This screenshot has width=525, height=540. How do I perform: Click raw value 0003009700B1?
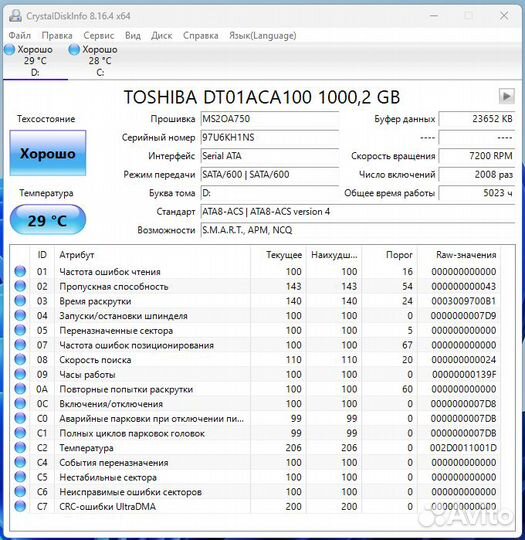point(464,301)
